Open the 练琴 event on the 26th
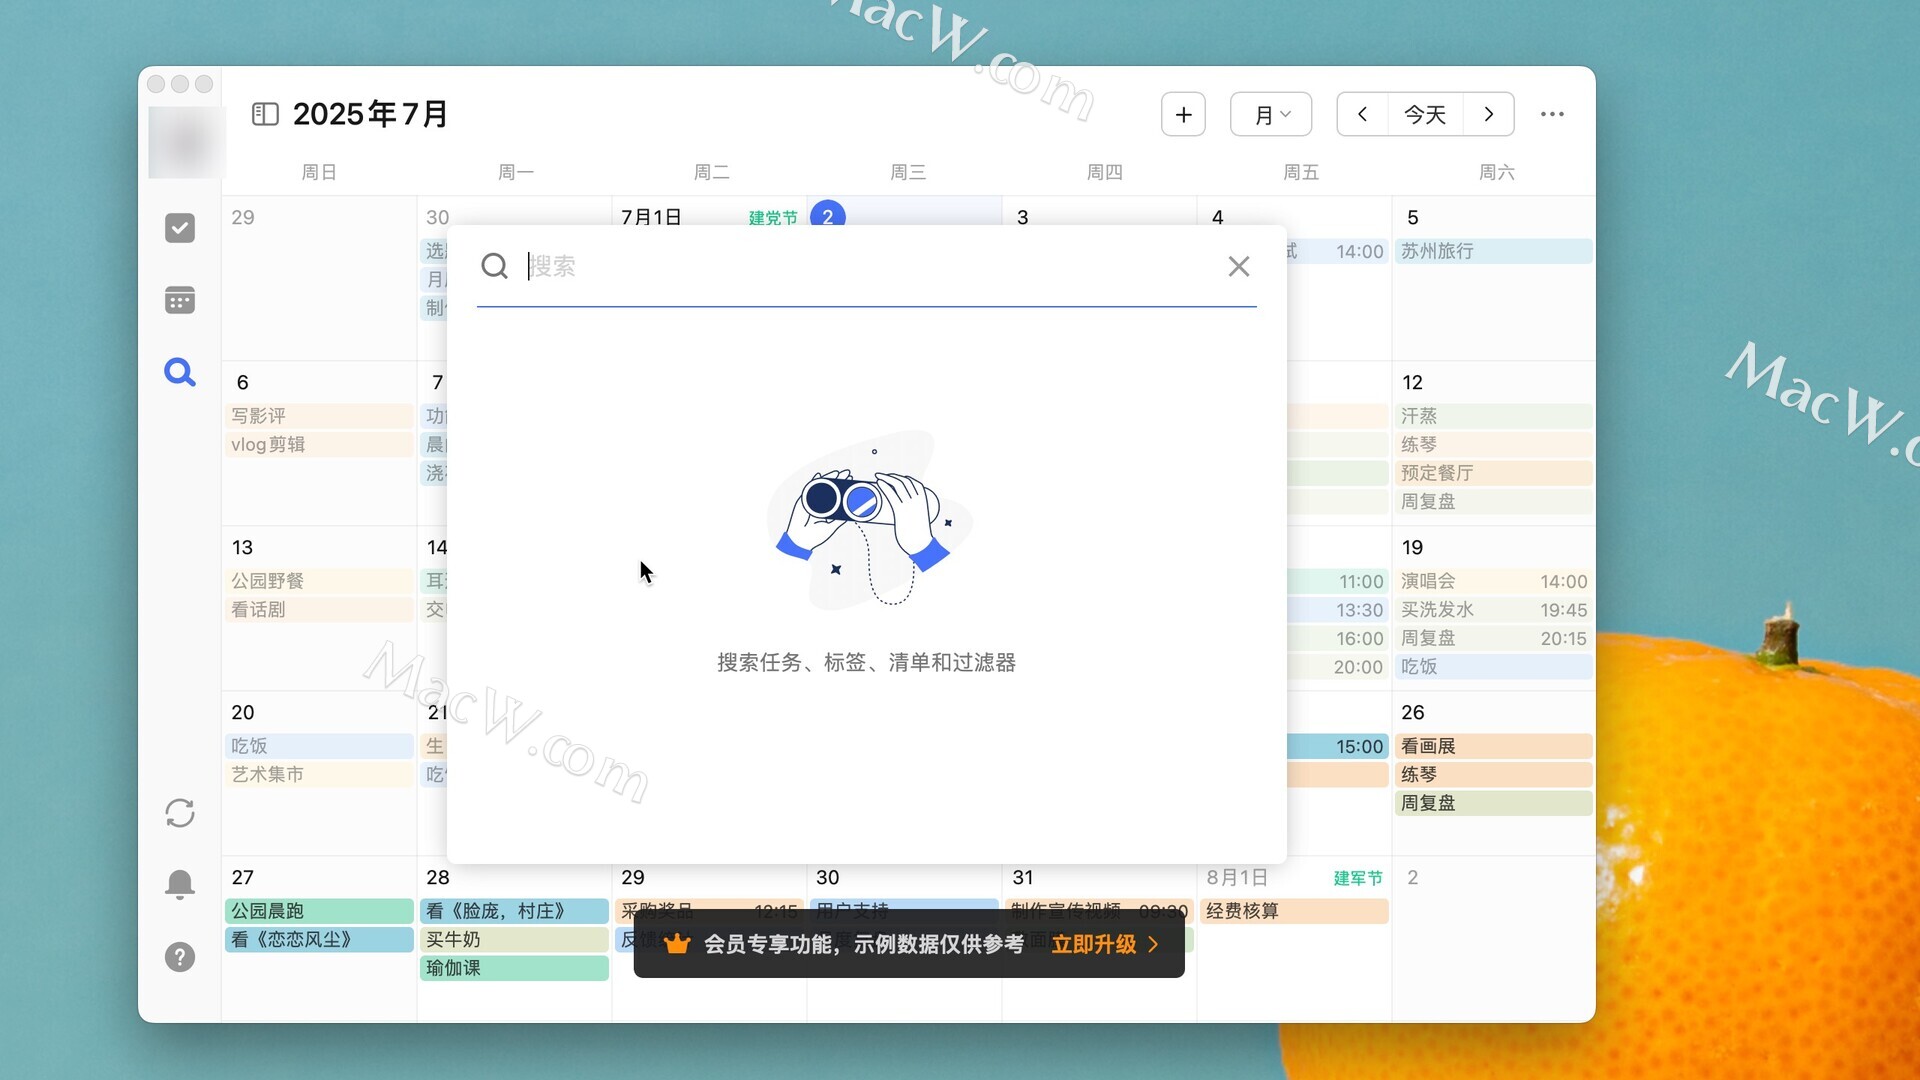Image resolution: width=1920 pixels, height=1080 pixels. click(x=1493, y=774)
